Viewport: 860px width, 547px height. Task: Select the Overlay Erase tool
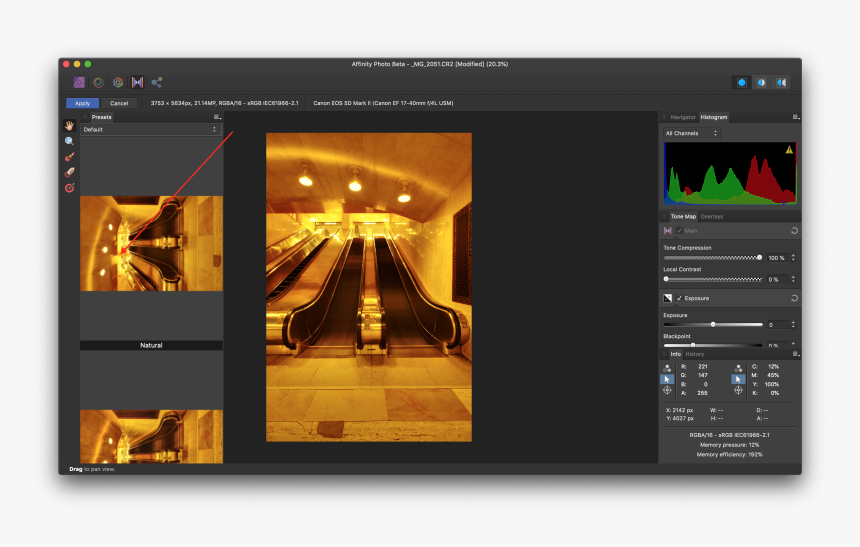70,172
